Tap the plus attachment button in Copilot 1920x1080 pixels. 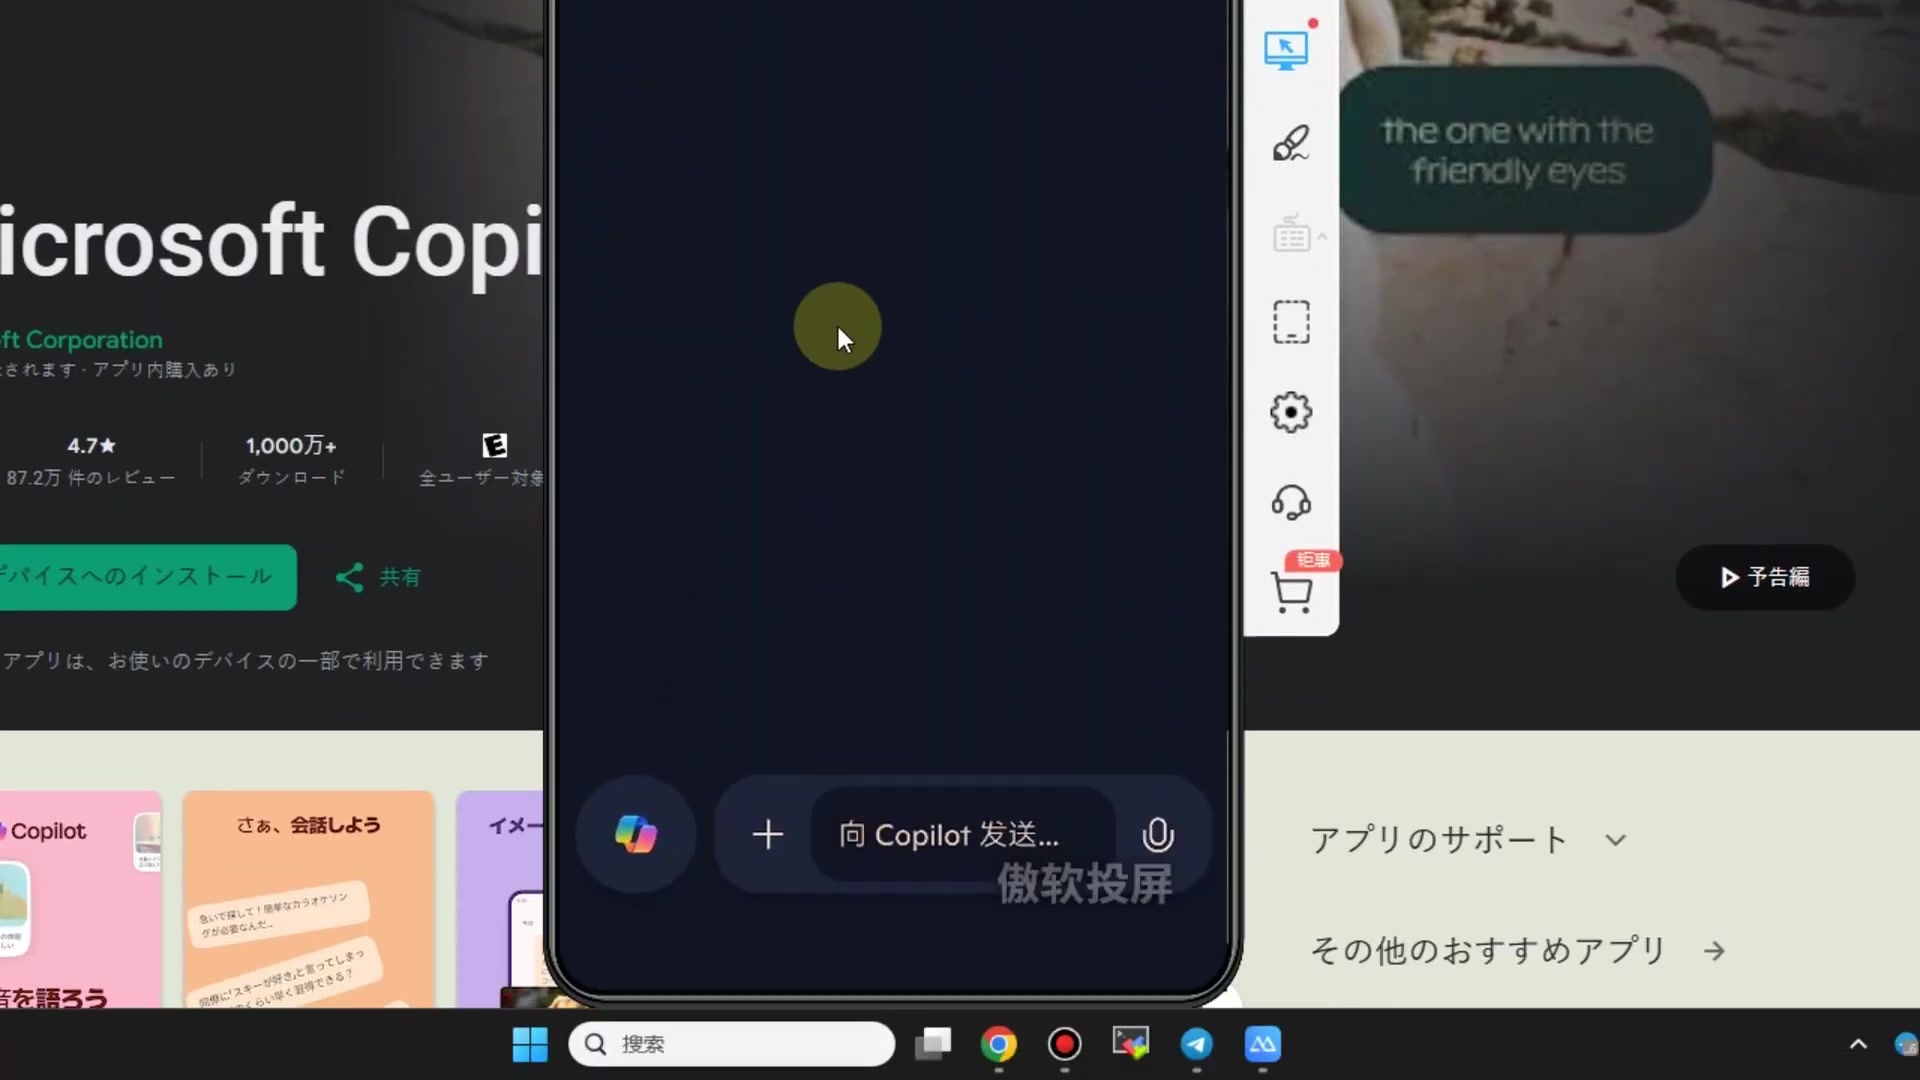click(768, 834)
